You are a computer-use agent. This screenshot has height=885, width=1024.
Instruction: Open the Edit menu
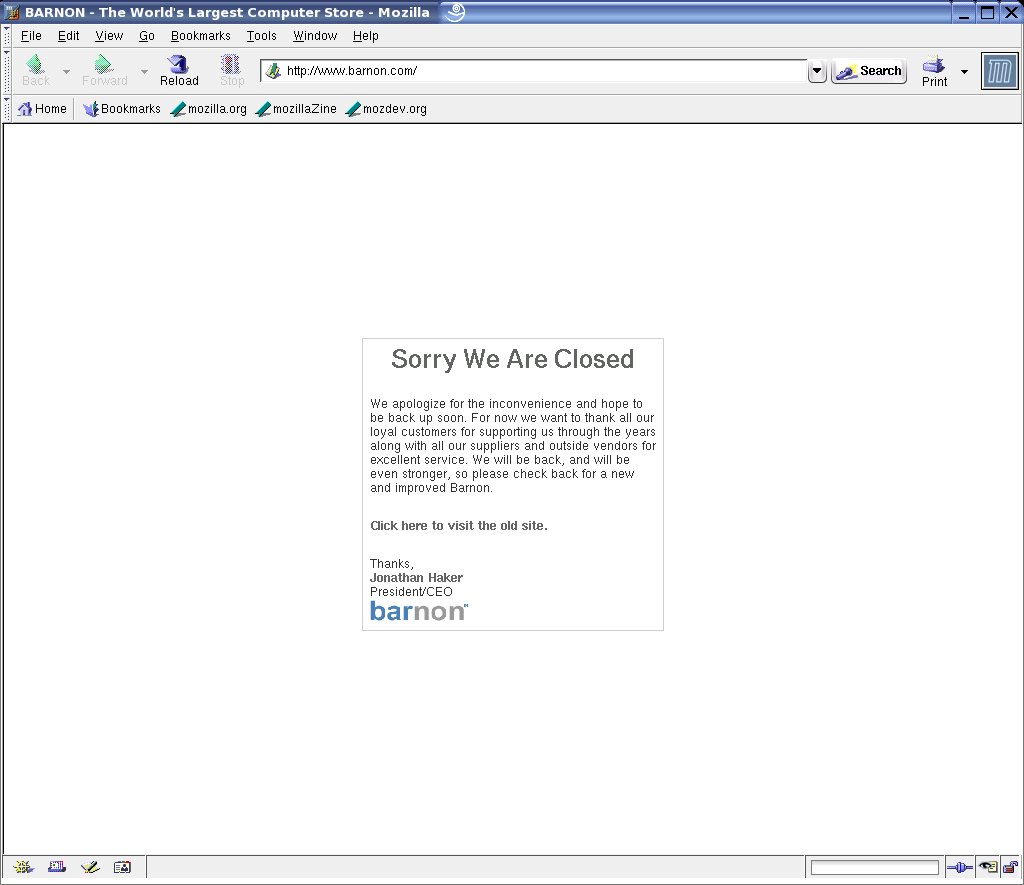pos(69,36)
